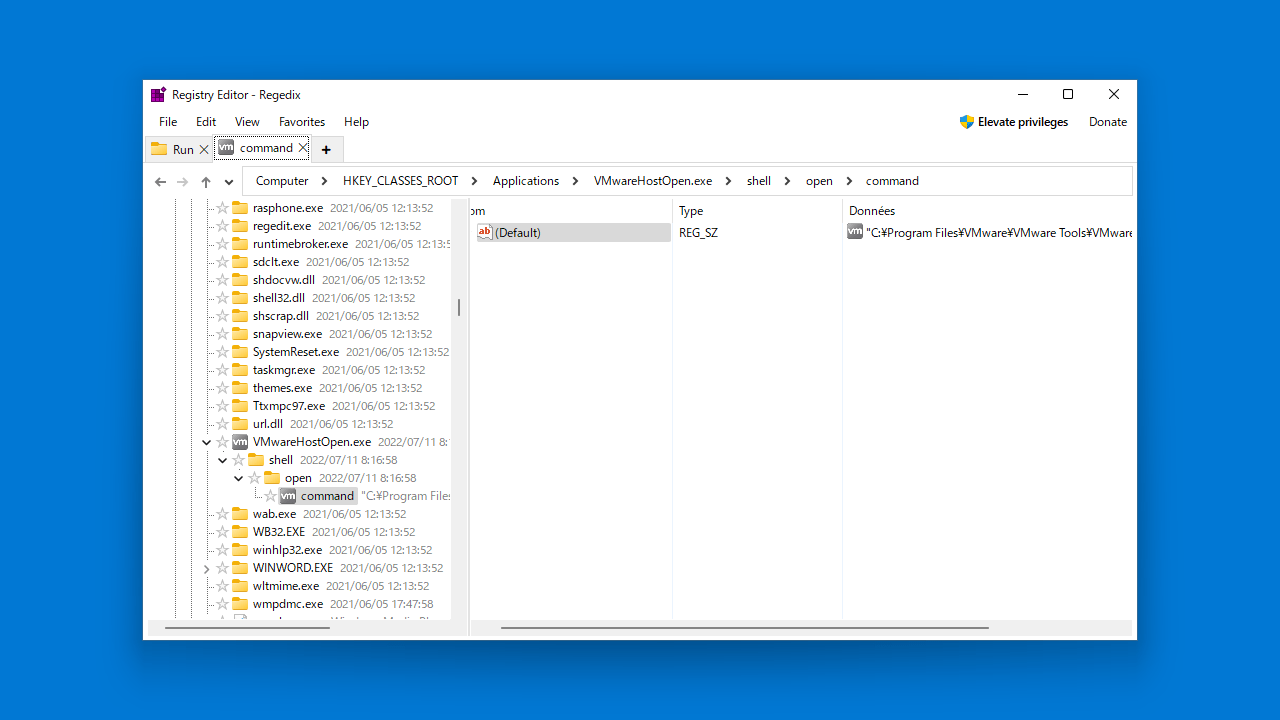
Task: Toggle favorite star for wab.exe
Action: (222, 514)
